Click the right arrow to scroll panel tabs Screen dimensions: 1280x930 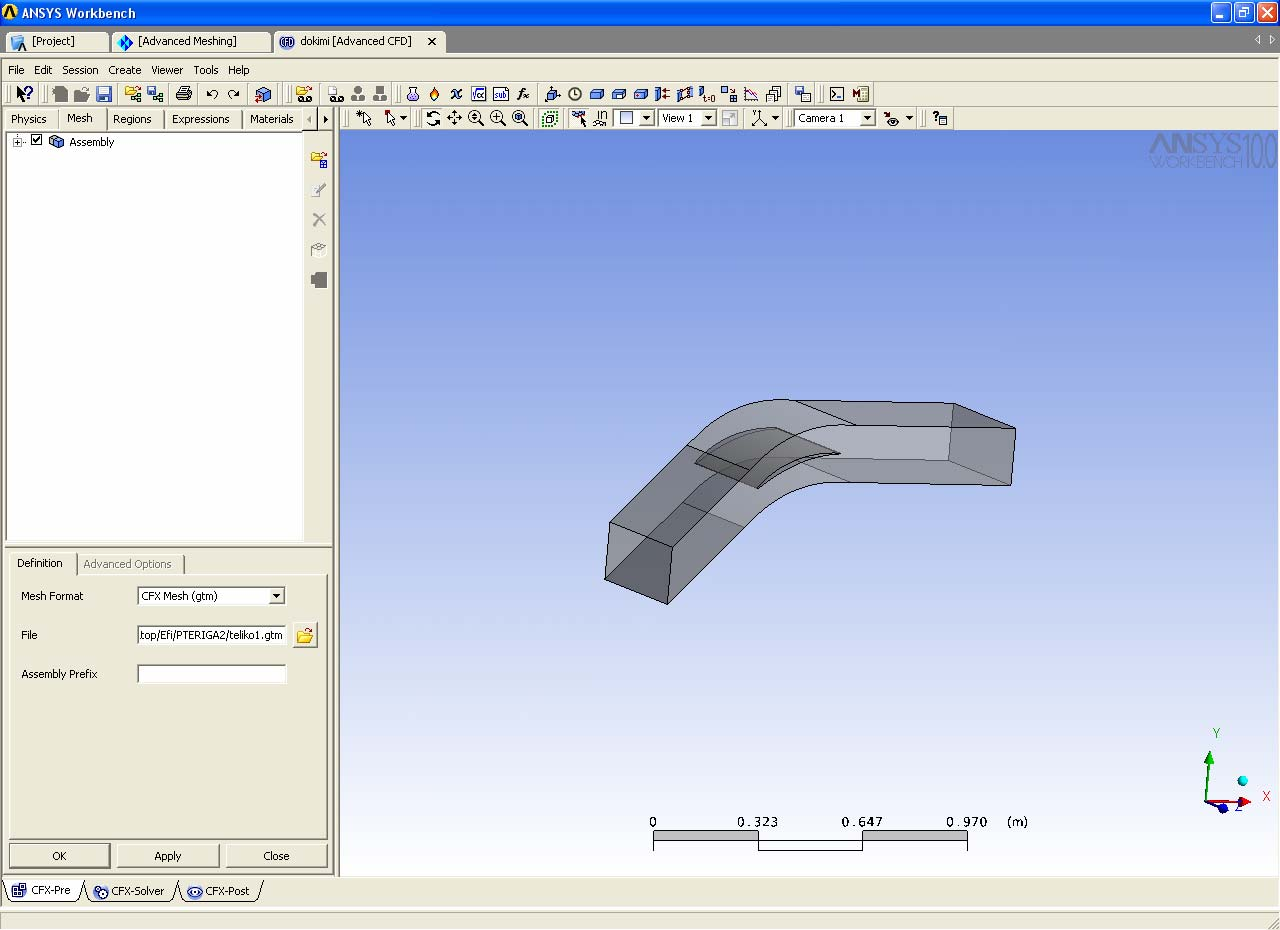click(325, 119)
